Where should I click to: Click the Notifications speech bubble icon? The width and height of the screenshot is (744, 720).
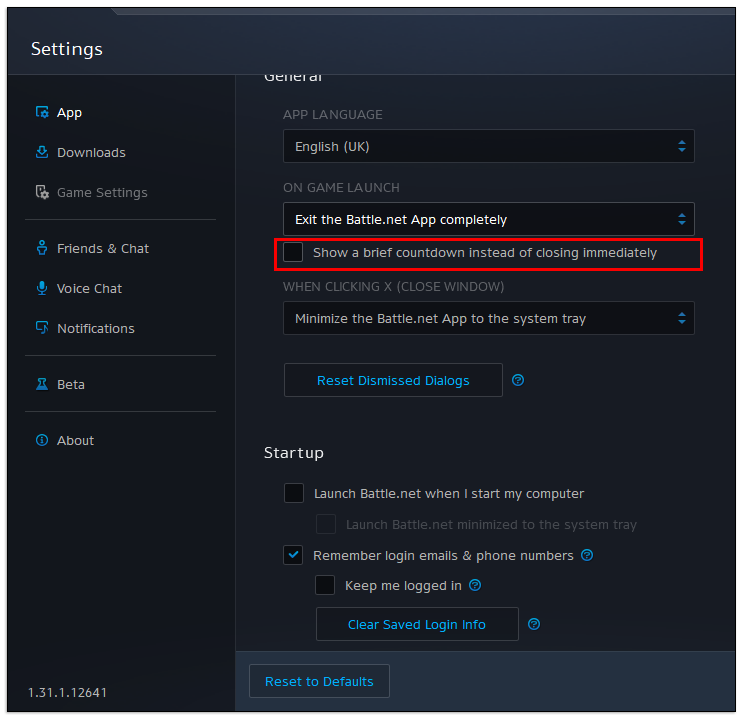(42, 327)
